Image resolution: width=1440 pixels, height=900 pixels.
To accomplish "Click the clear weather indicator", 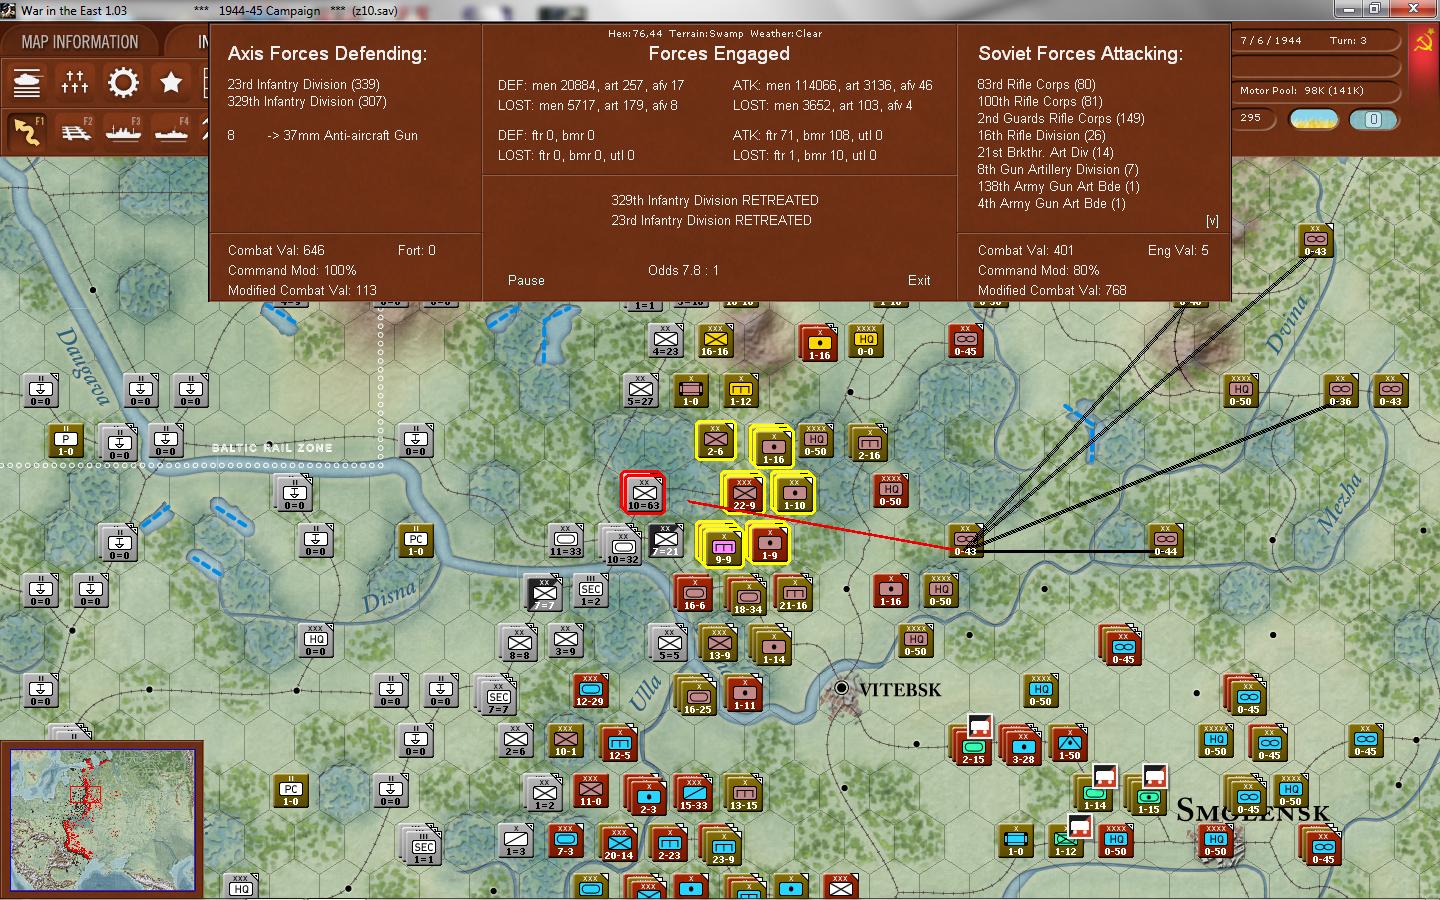I will click(1314, 120).
